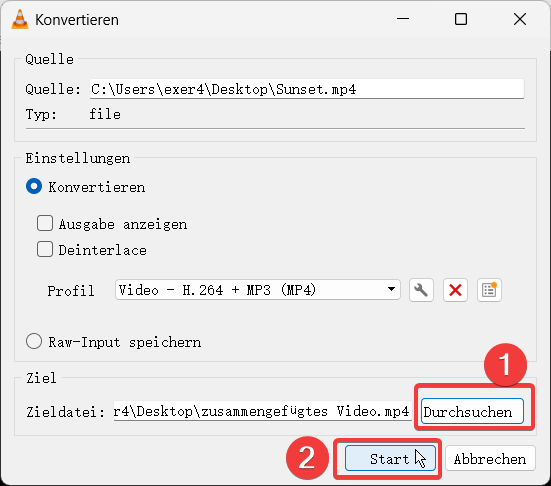
Task: Create a new profile with the list icon
Action: pyautogui.click(x=489, y=290)
